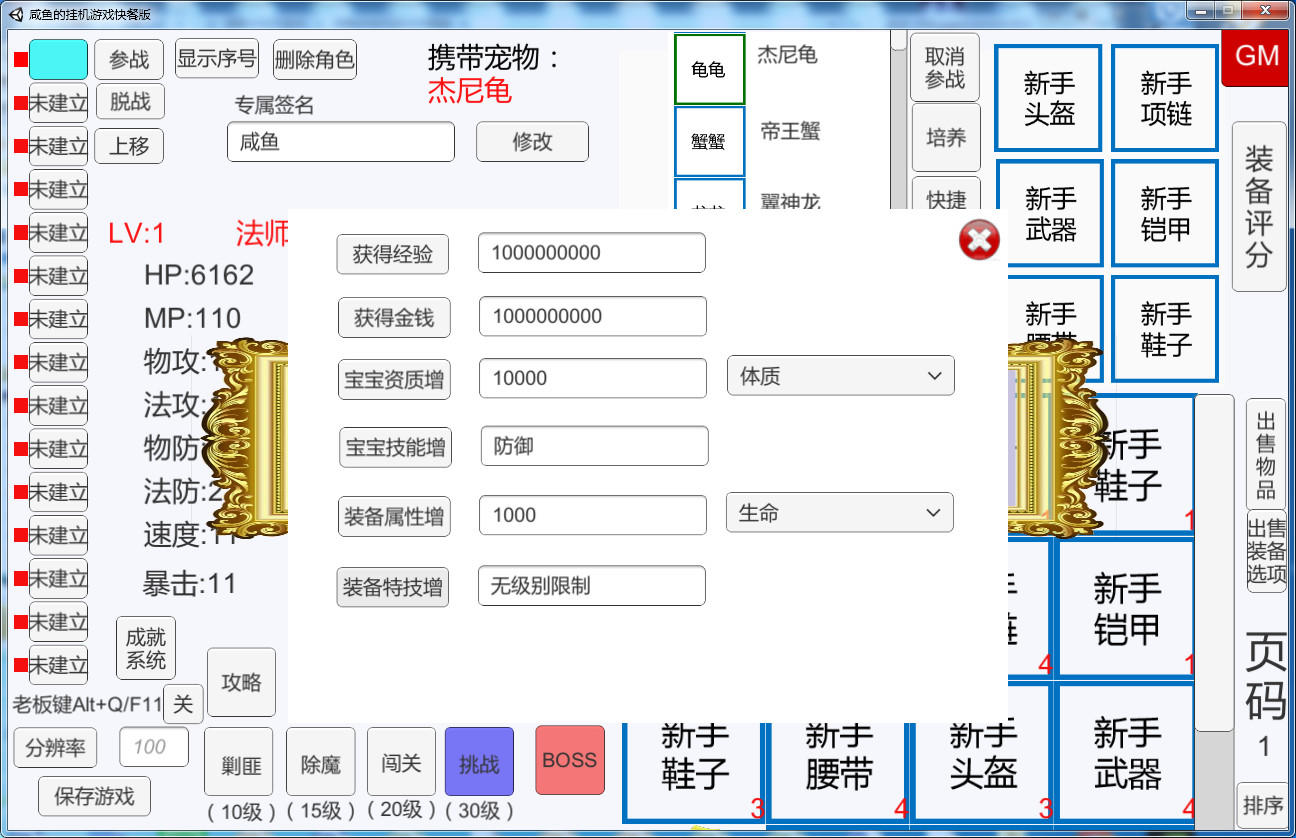
Task: Click 修改 to change signature
Action: [532, 141]
